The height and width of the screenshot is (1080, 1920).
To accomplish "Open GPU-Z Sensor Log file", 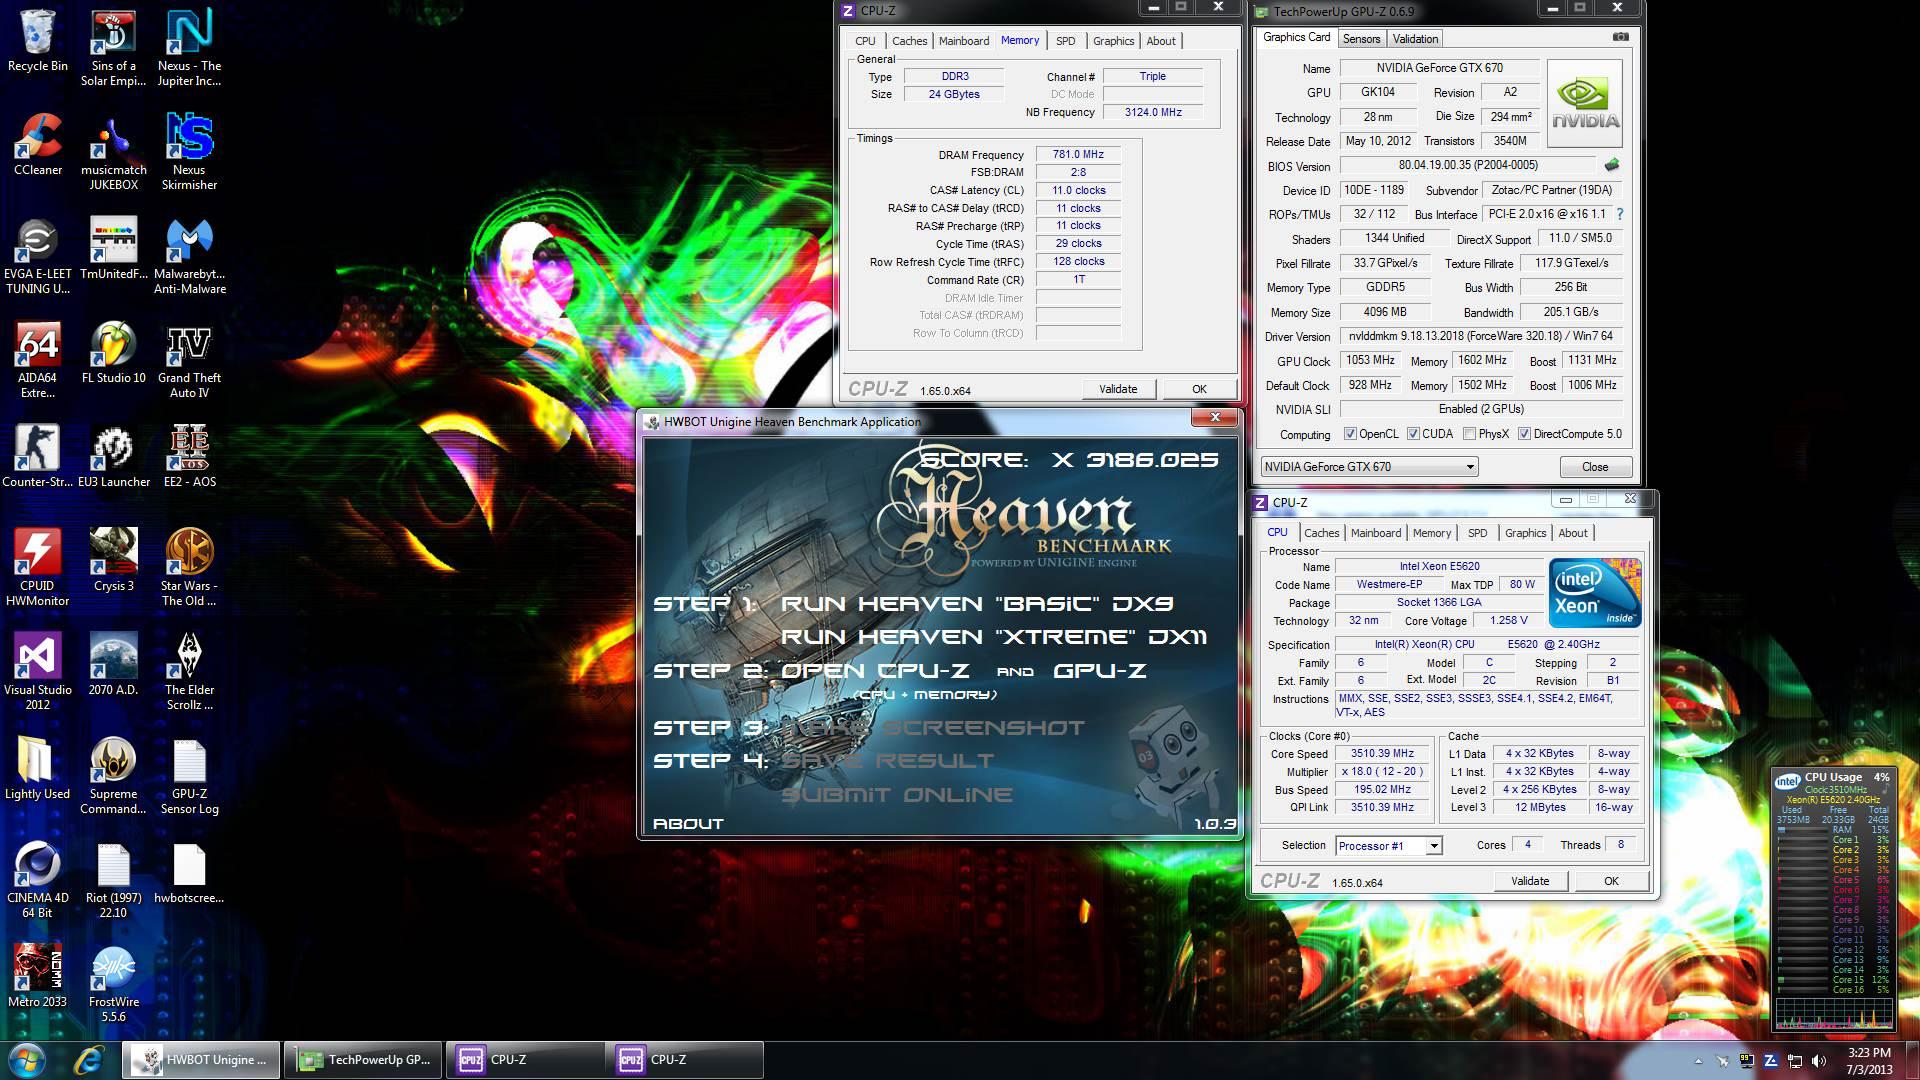I will [x=189, y=776].
